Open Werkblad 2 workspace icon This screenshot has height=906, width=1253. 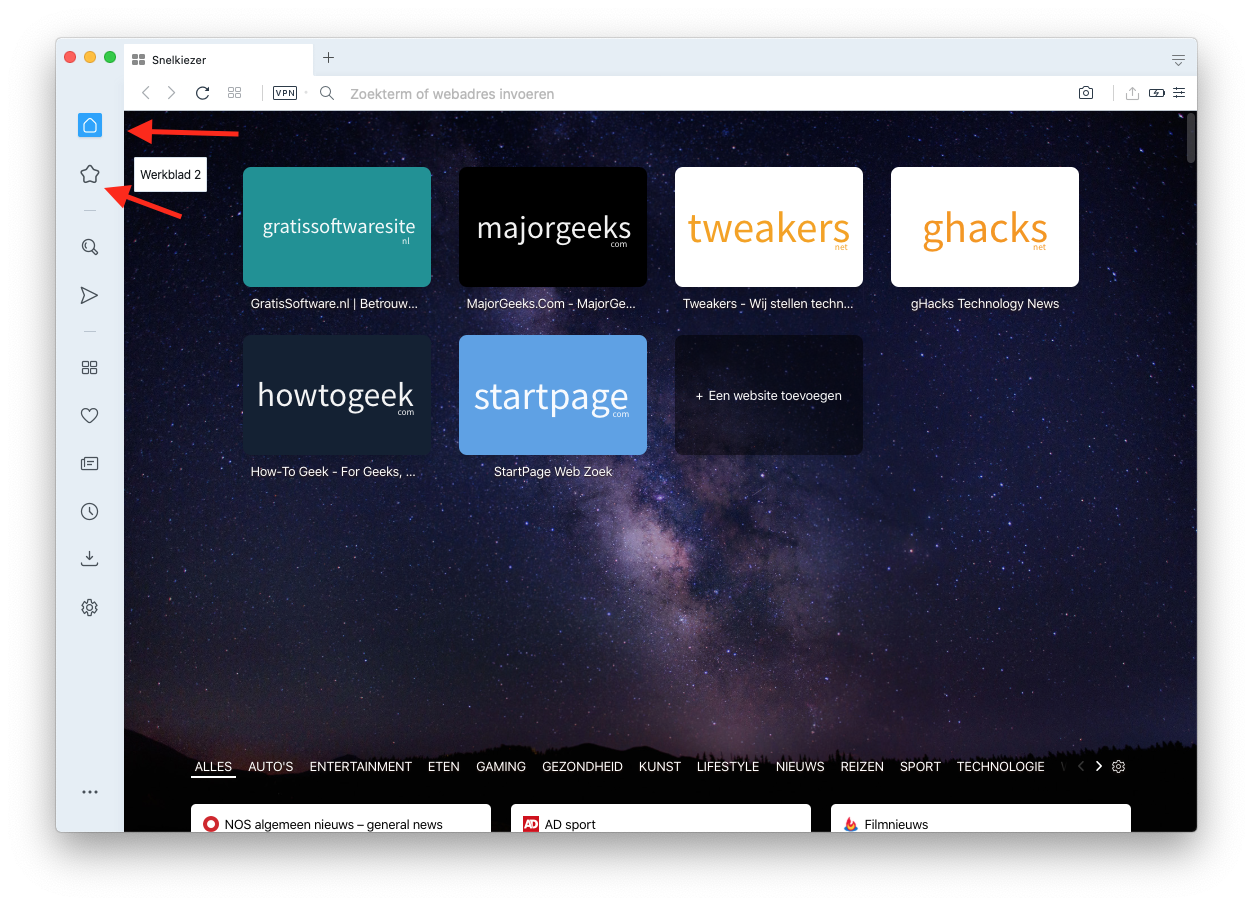click(90, 175)
